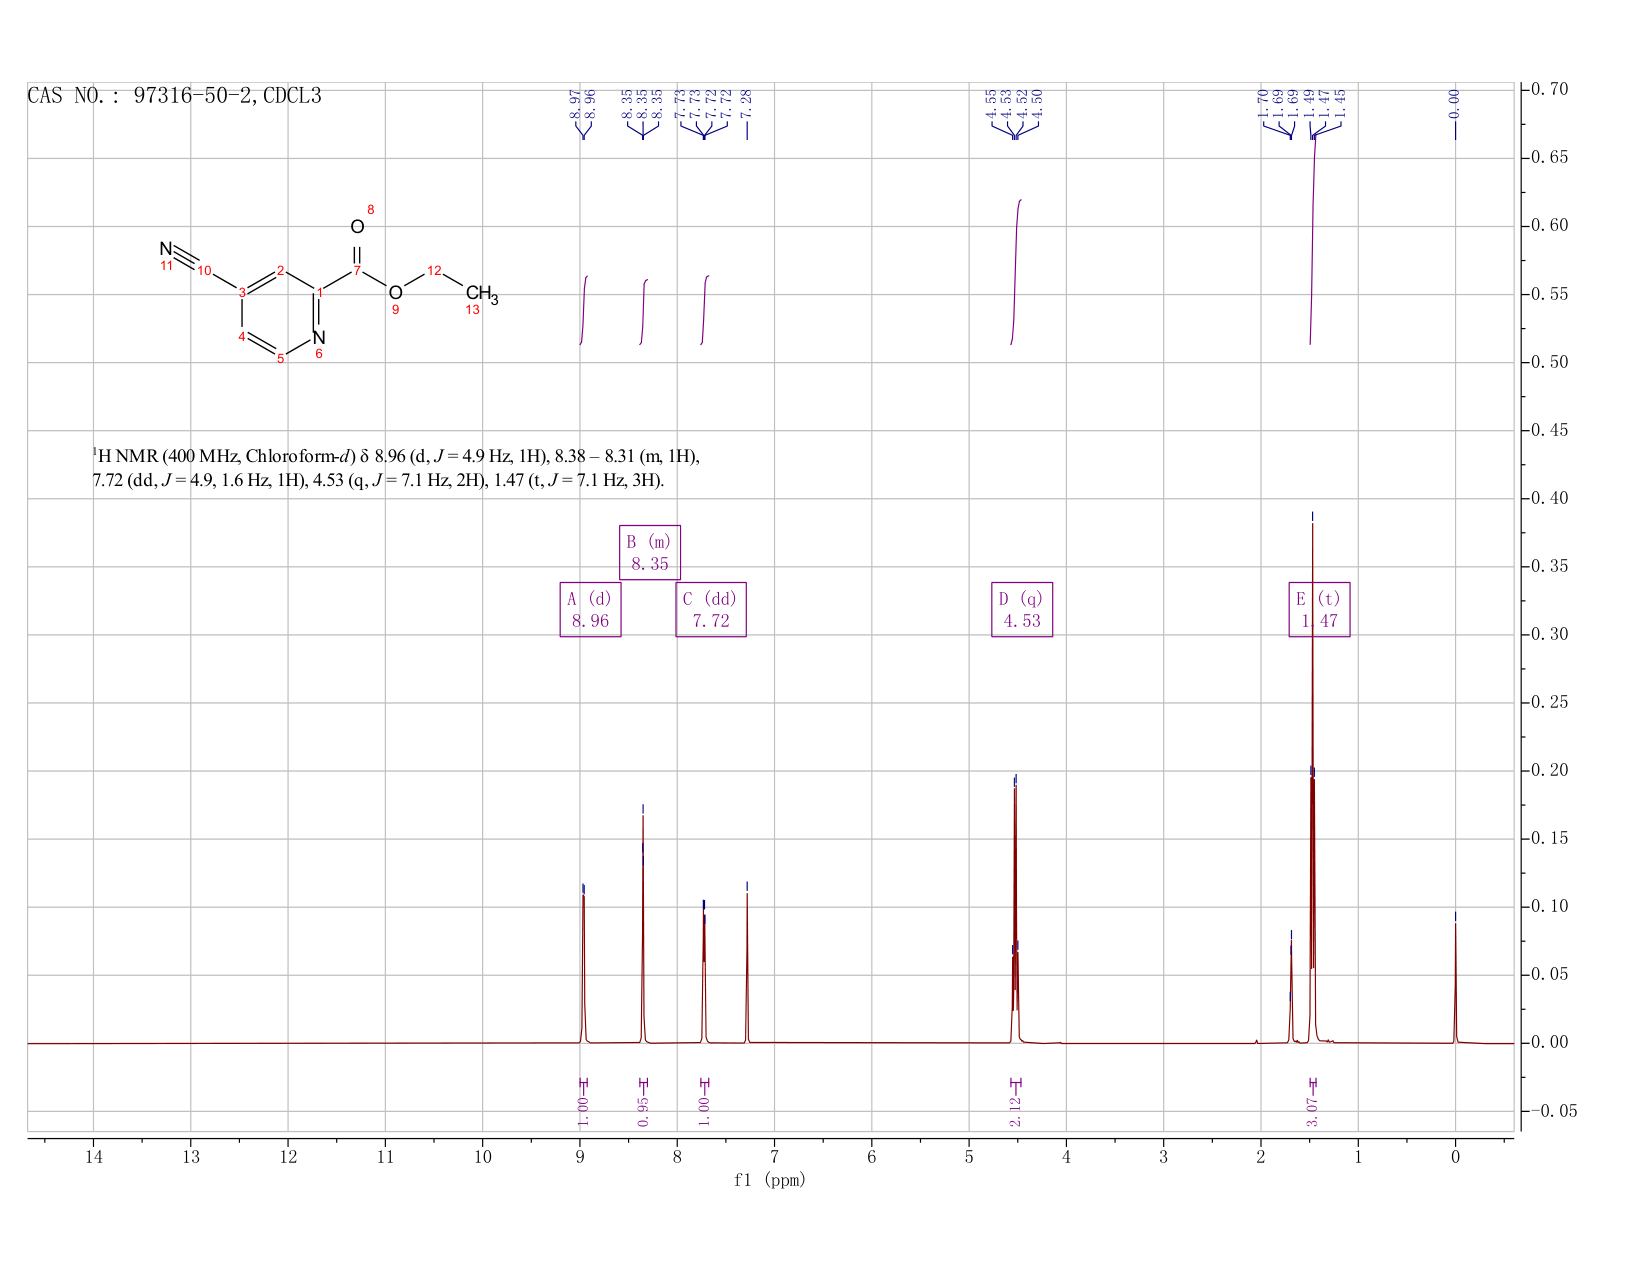Click the integral curve above 4.53 ppm
The image size is (1650, 1275).
[1015, 272]
